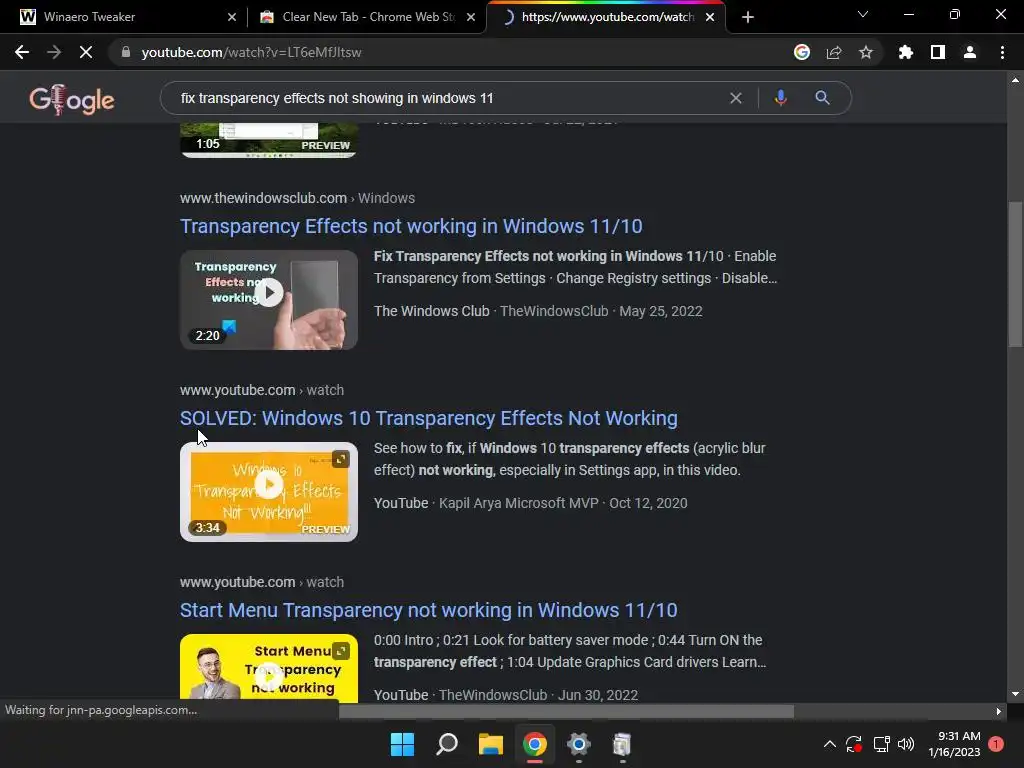Screen dimensions: 1024x768
Task: Clear the Google search box text
Action: (x=735, y=98)
